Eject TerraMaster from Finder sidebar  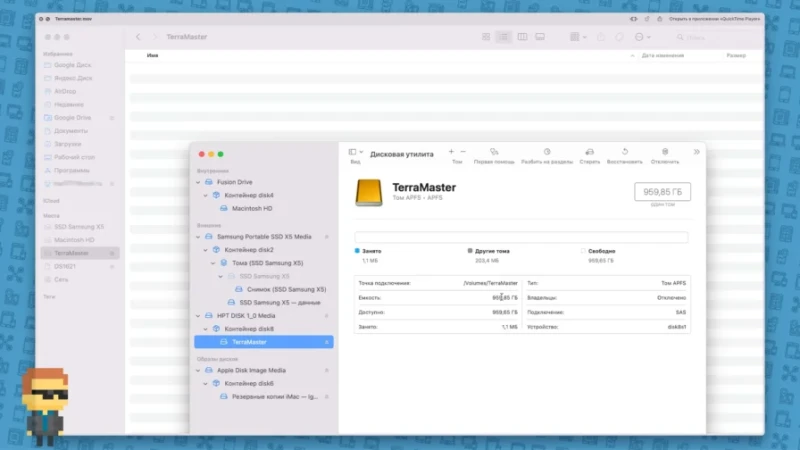pos(112,254)
